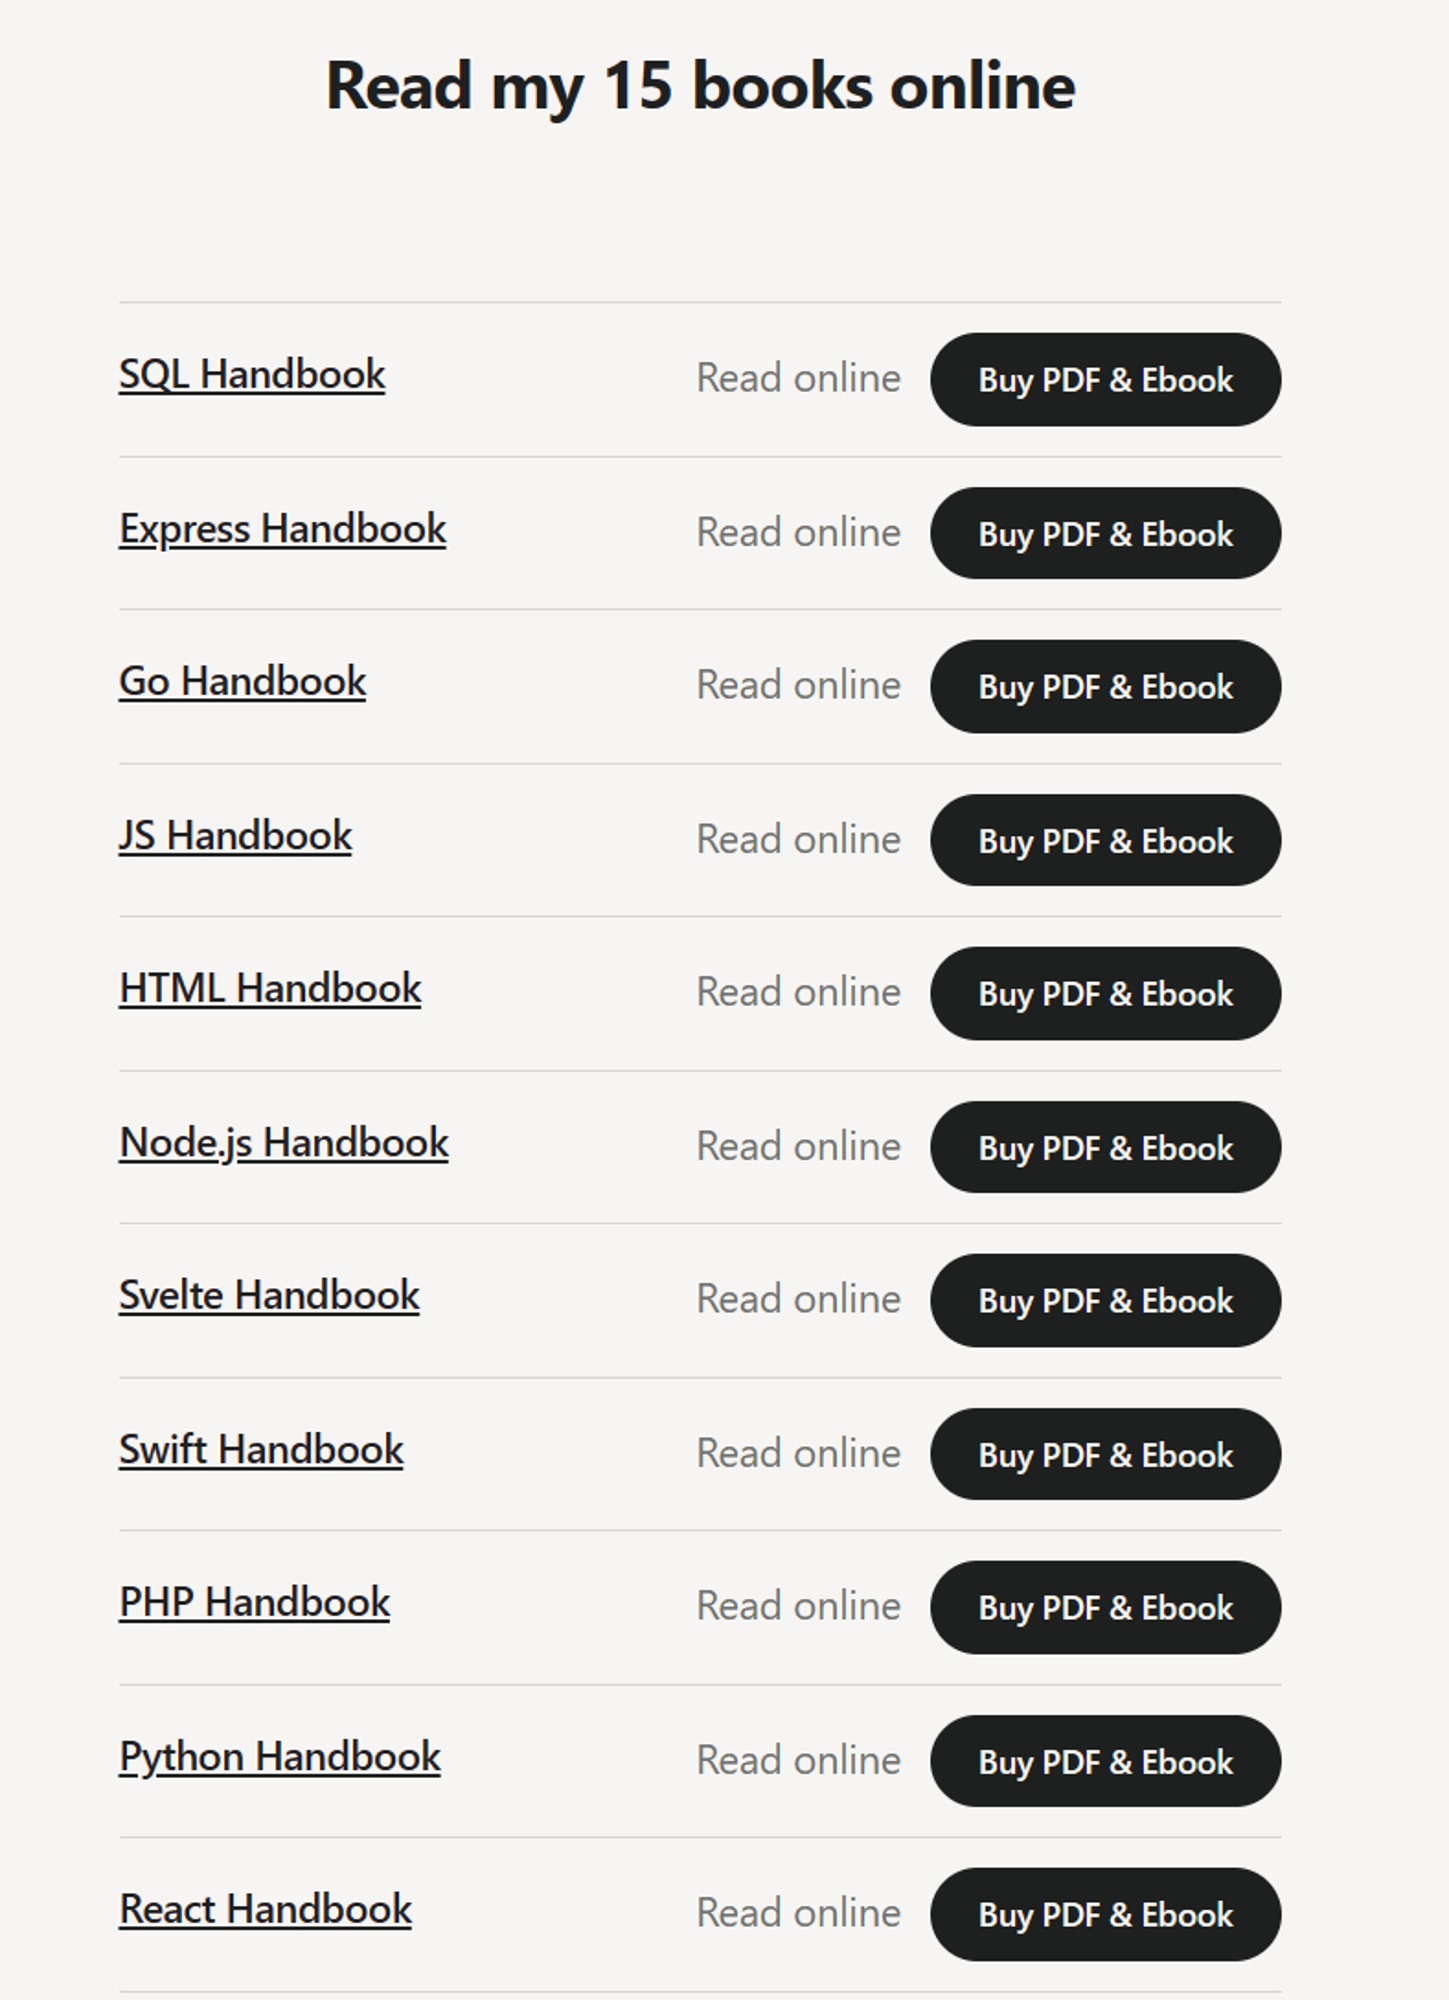Select Read online beside Node.js Handbook
Viewport: 1449px width, 2000px height.
pyautogui.click(x=799, y=1147)
